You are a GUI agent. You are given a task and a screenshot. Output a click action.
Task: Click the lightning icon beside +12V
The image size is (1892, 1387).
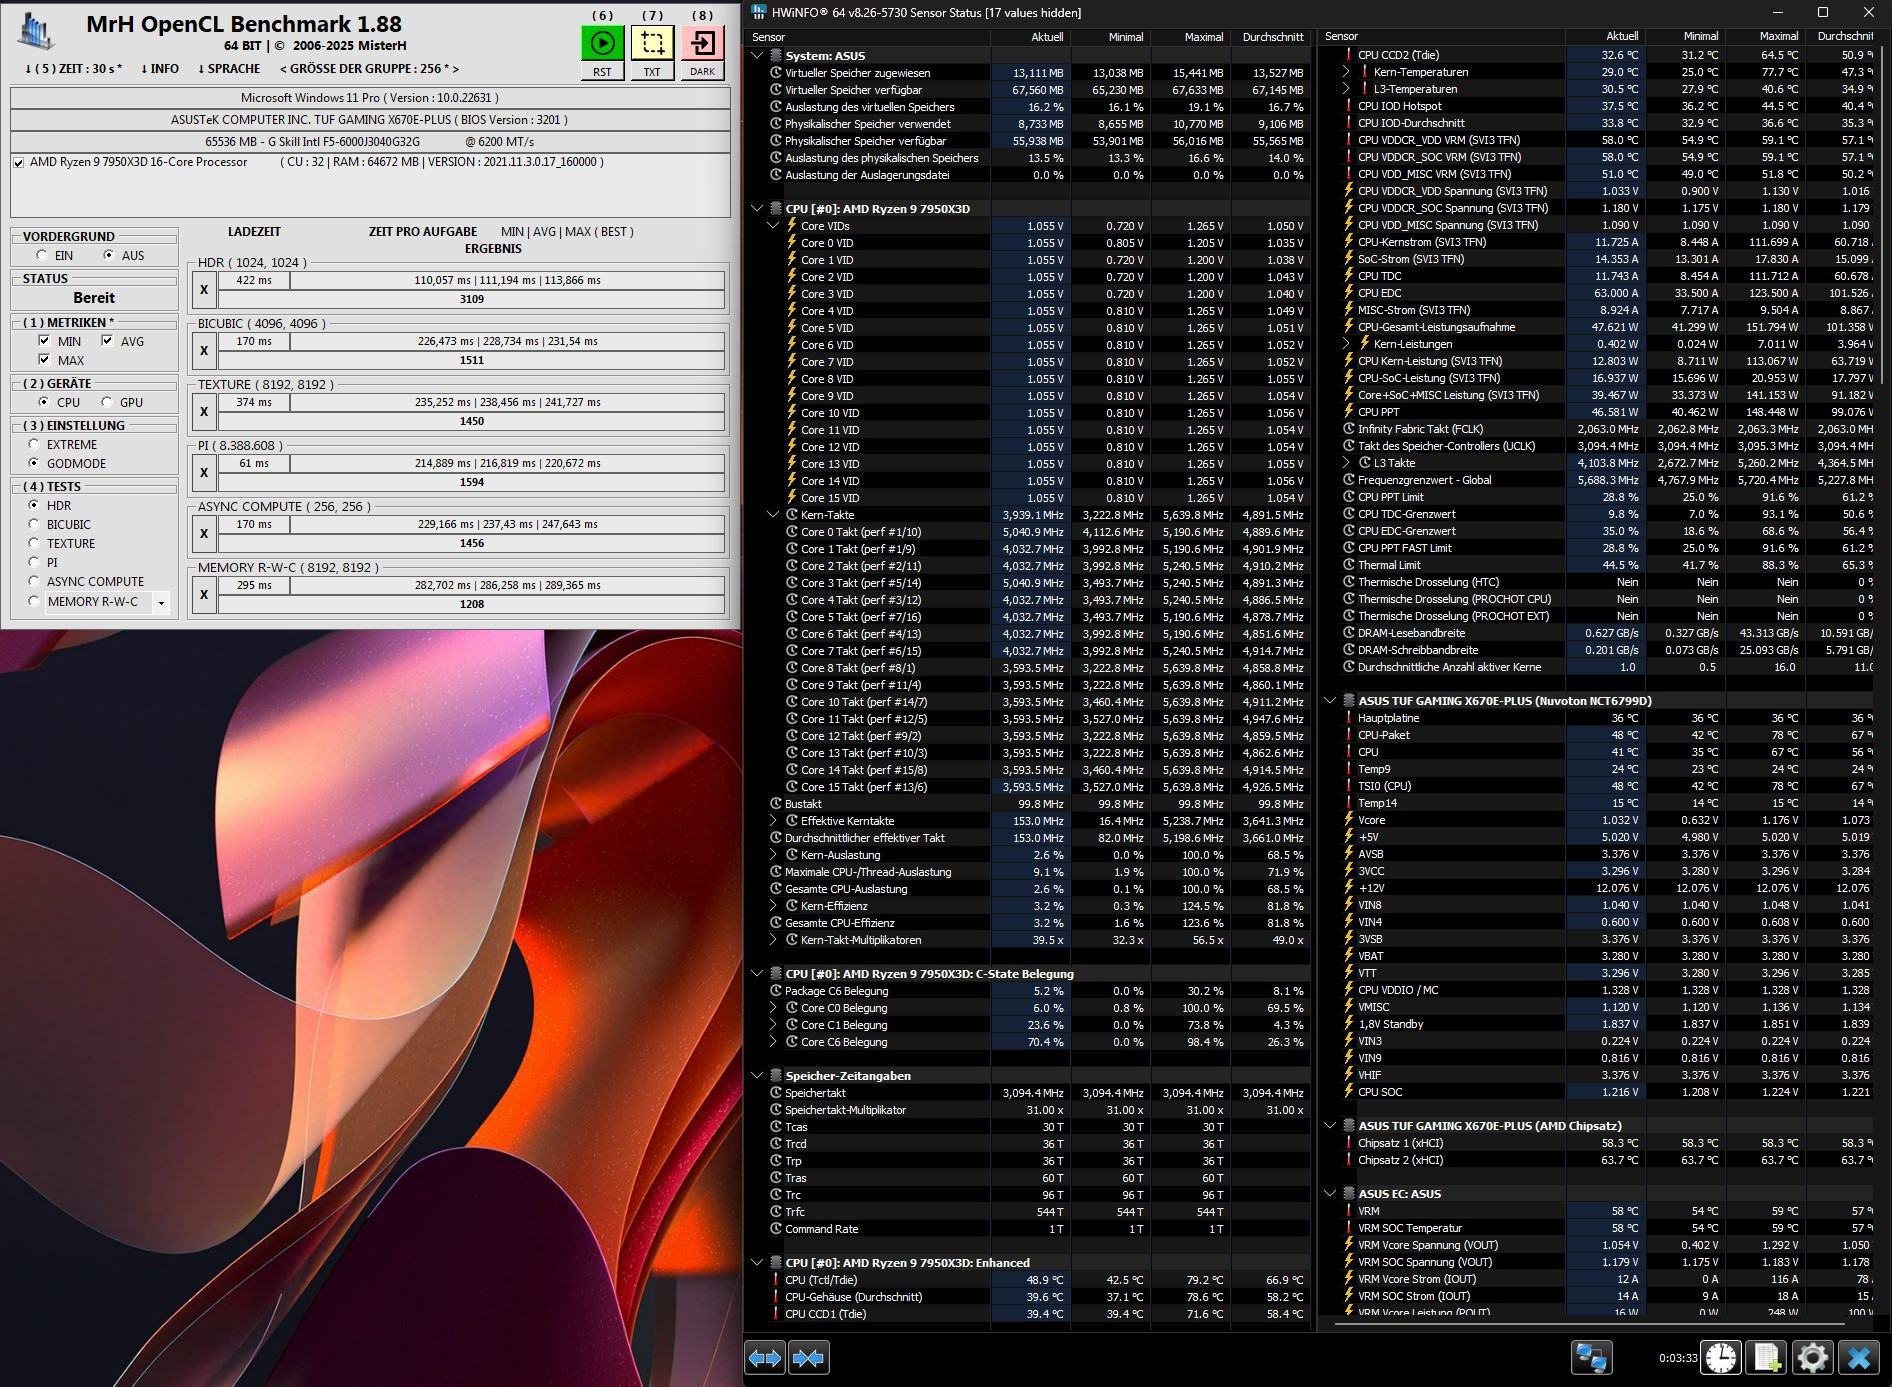1348,888
